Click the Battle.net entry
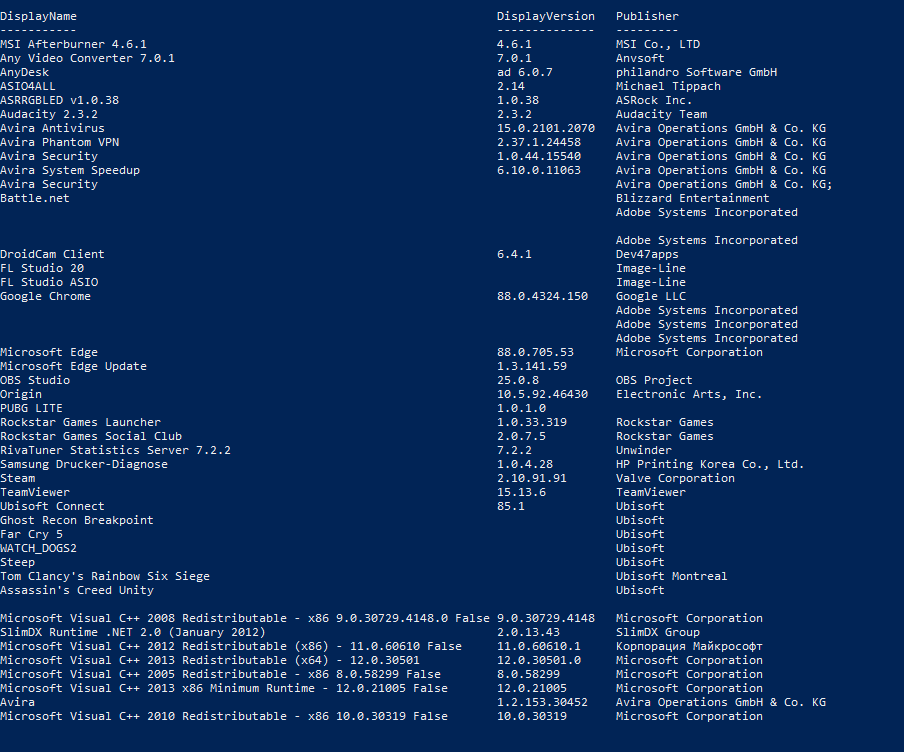This screenshot has width=904, height=752. (35, 198)
